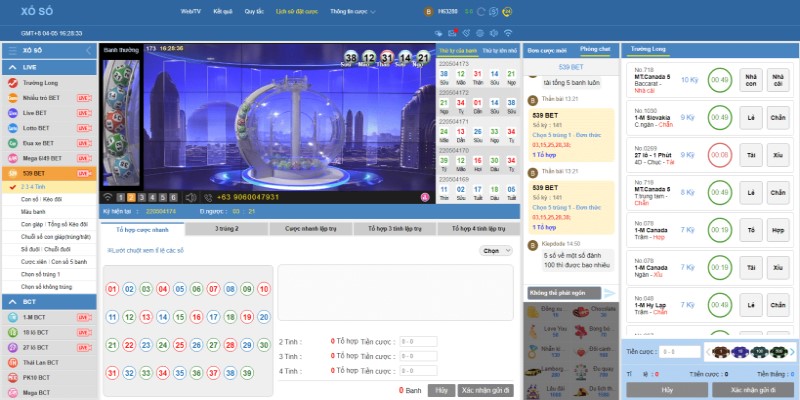
Task: Switch video to line 5
Action: point(163,197)
